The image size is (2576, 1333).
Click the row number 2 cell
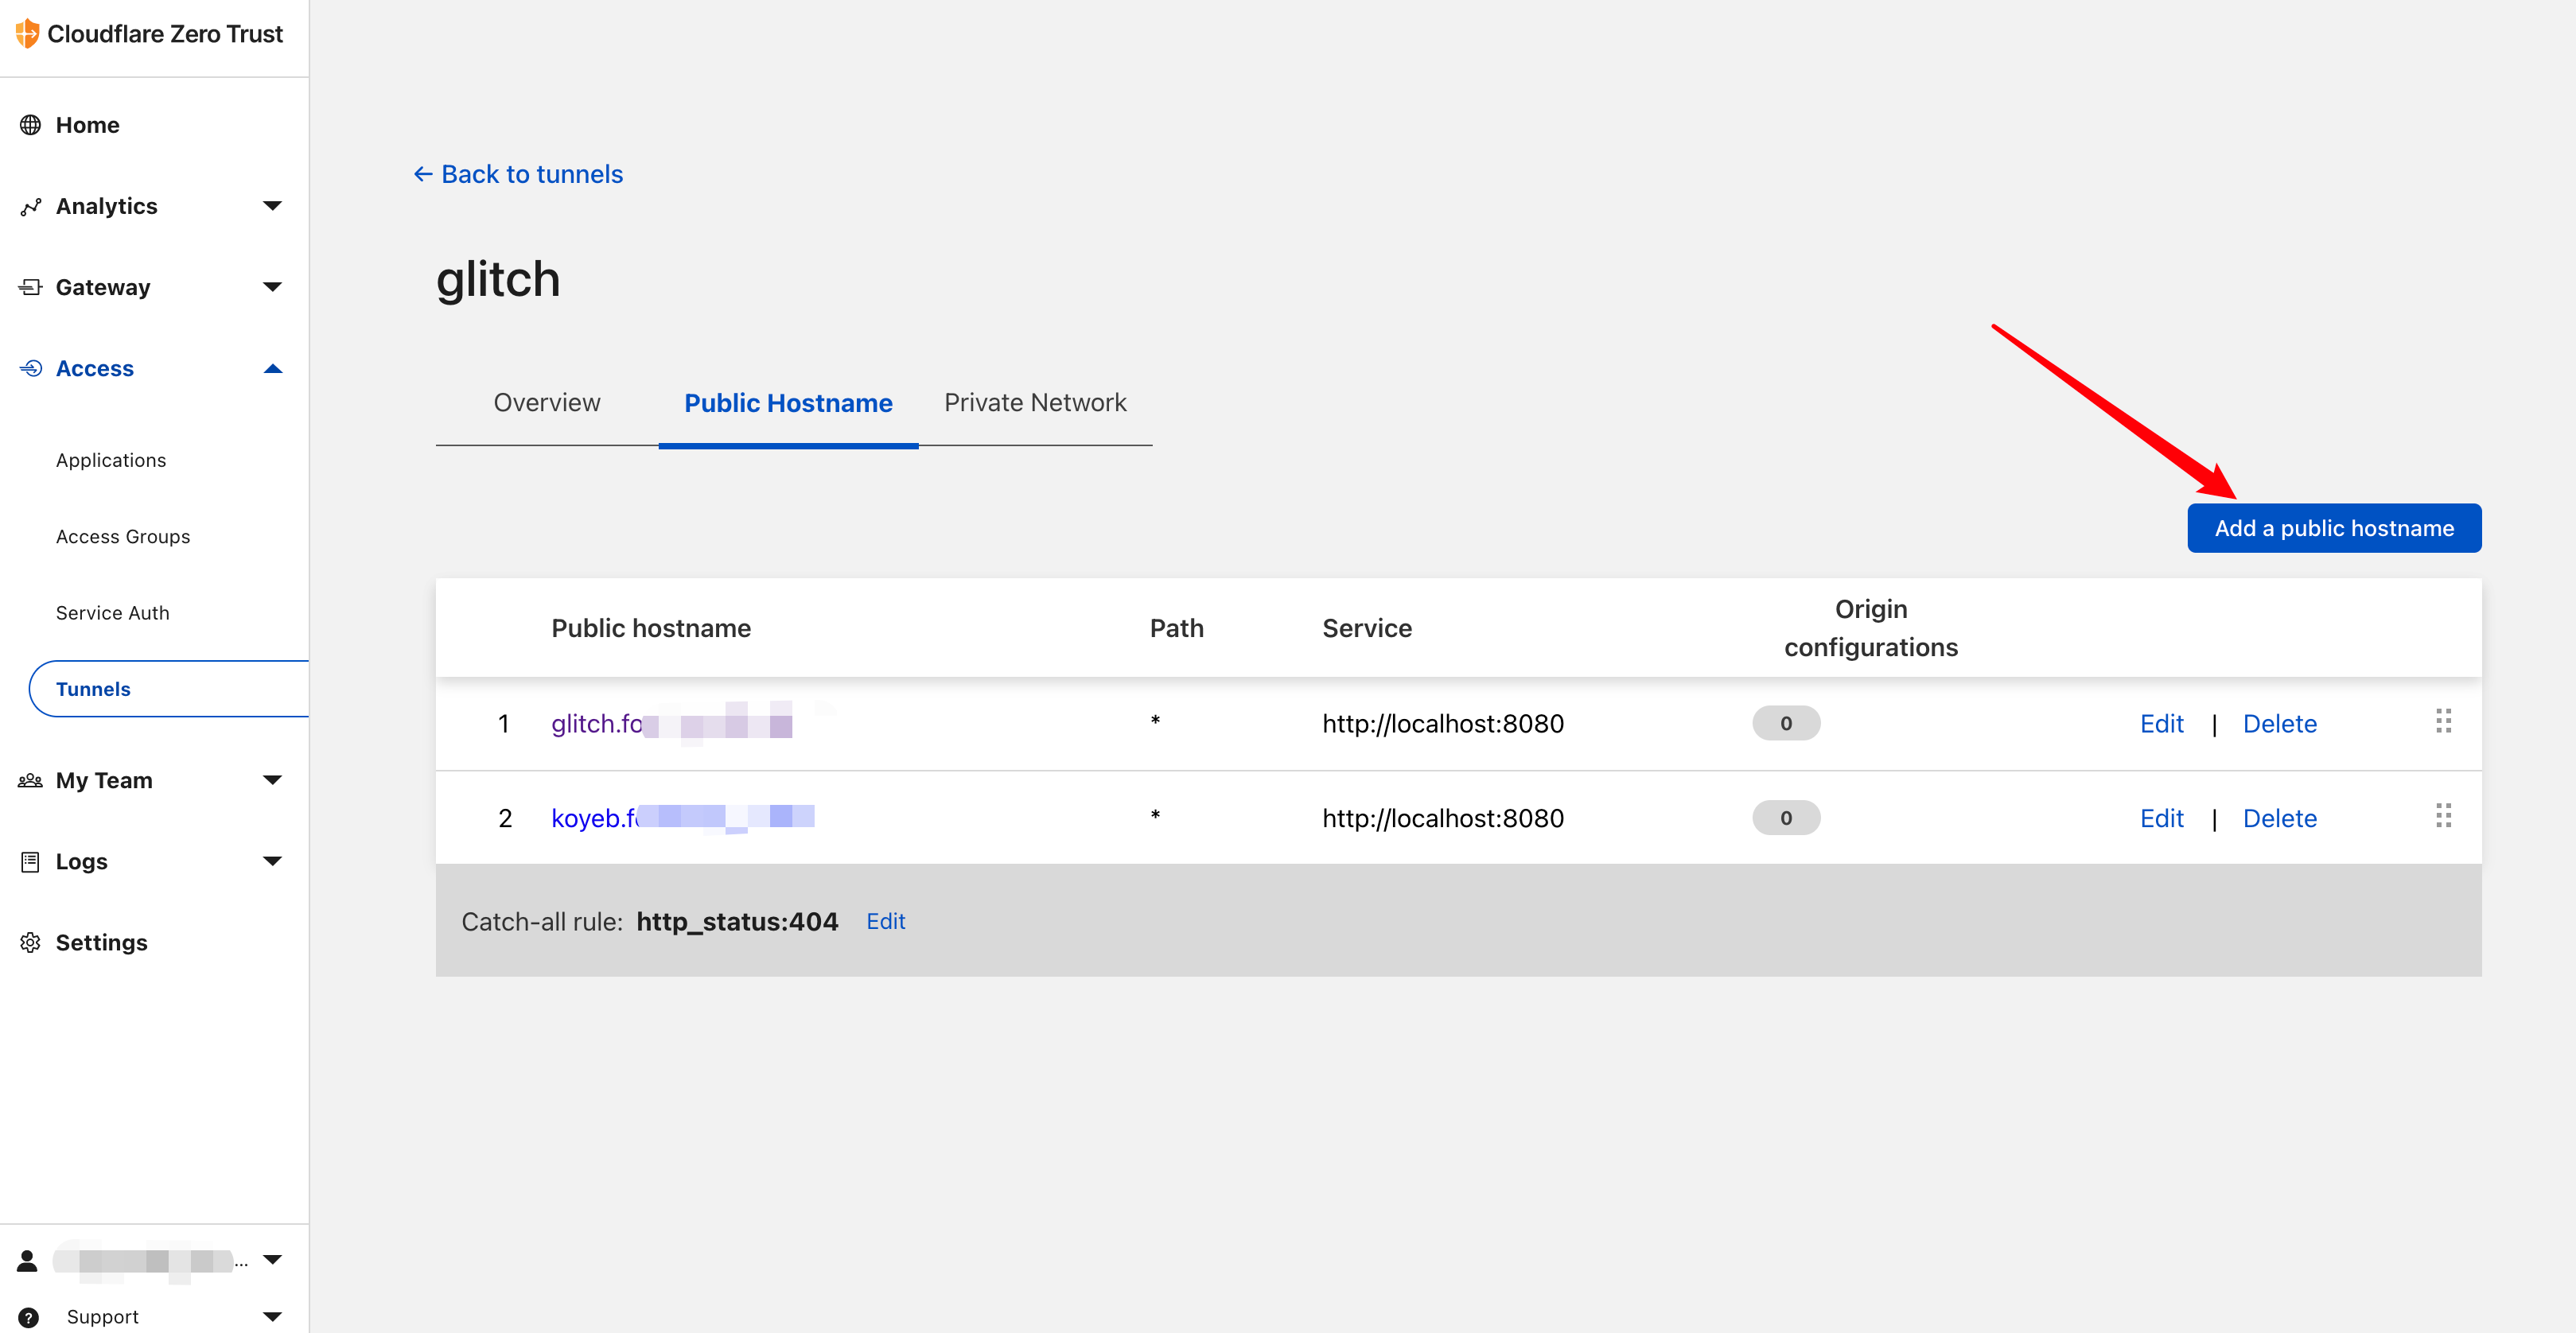(x=505, y=818)
